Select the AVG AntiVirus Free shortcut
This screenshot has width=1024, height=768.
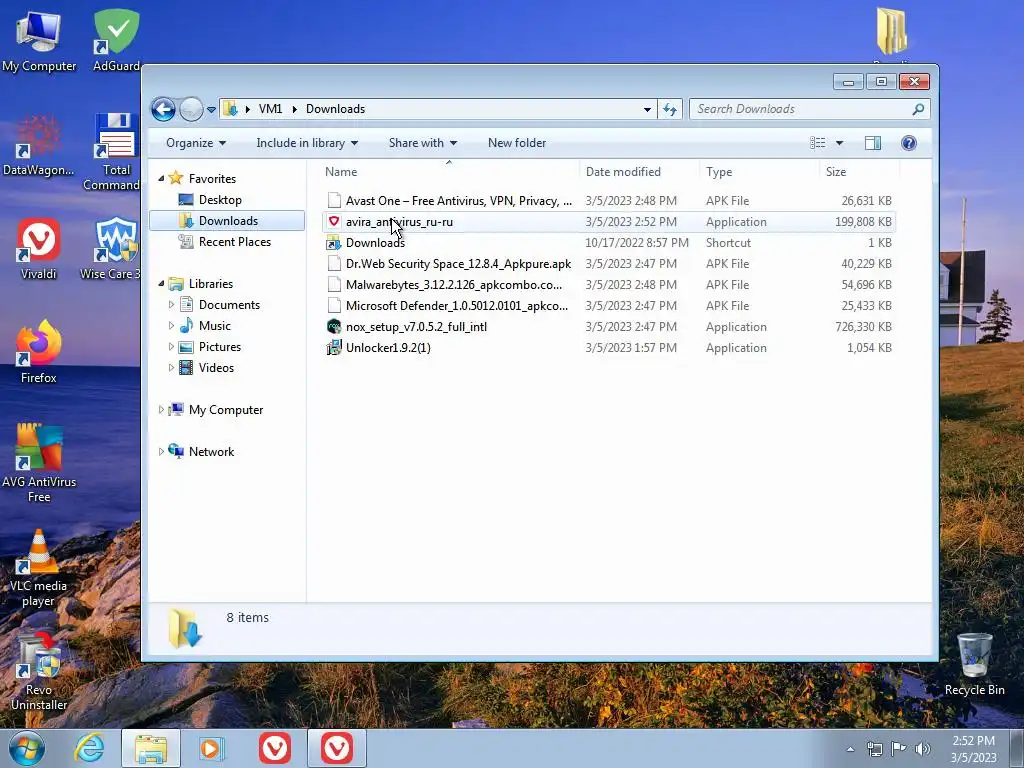39,462
